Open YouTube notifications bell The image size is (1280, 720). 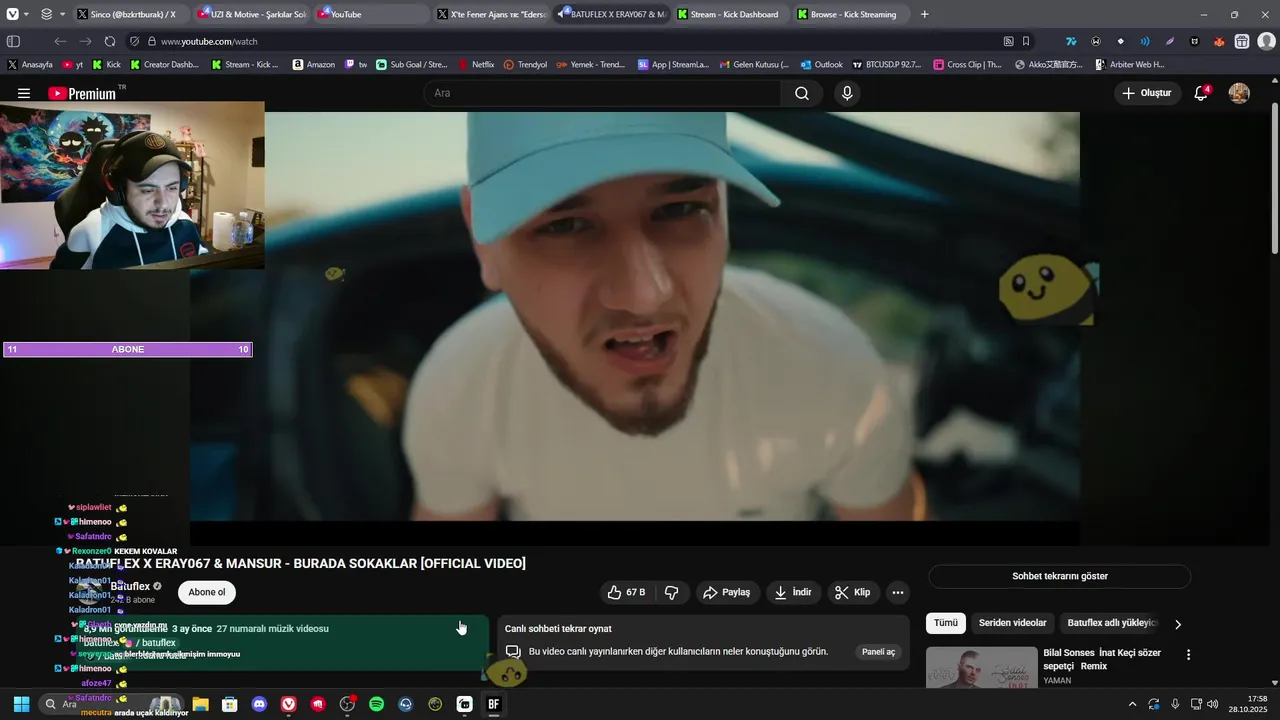coord(1201,93)
